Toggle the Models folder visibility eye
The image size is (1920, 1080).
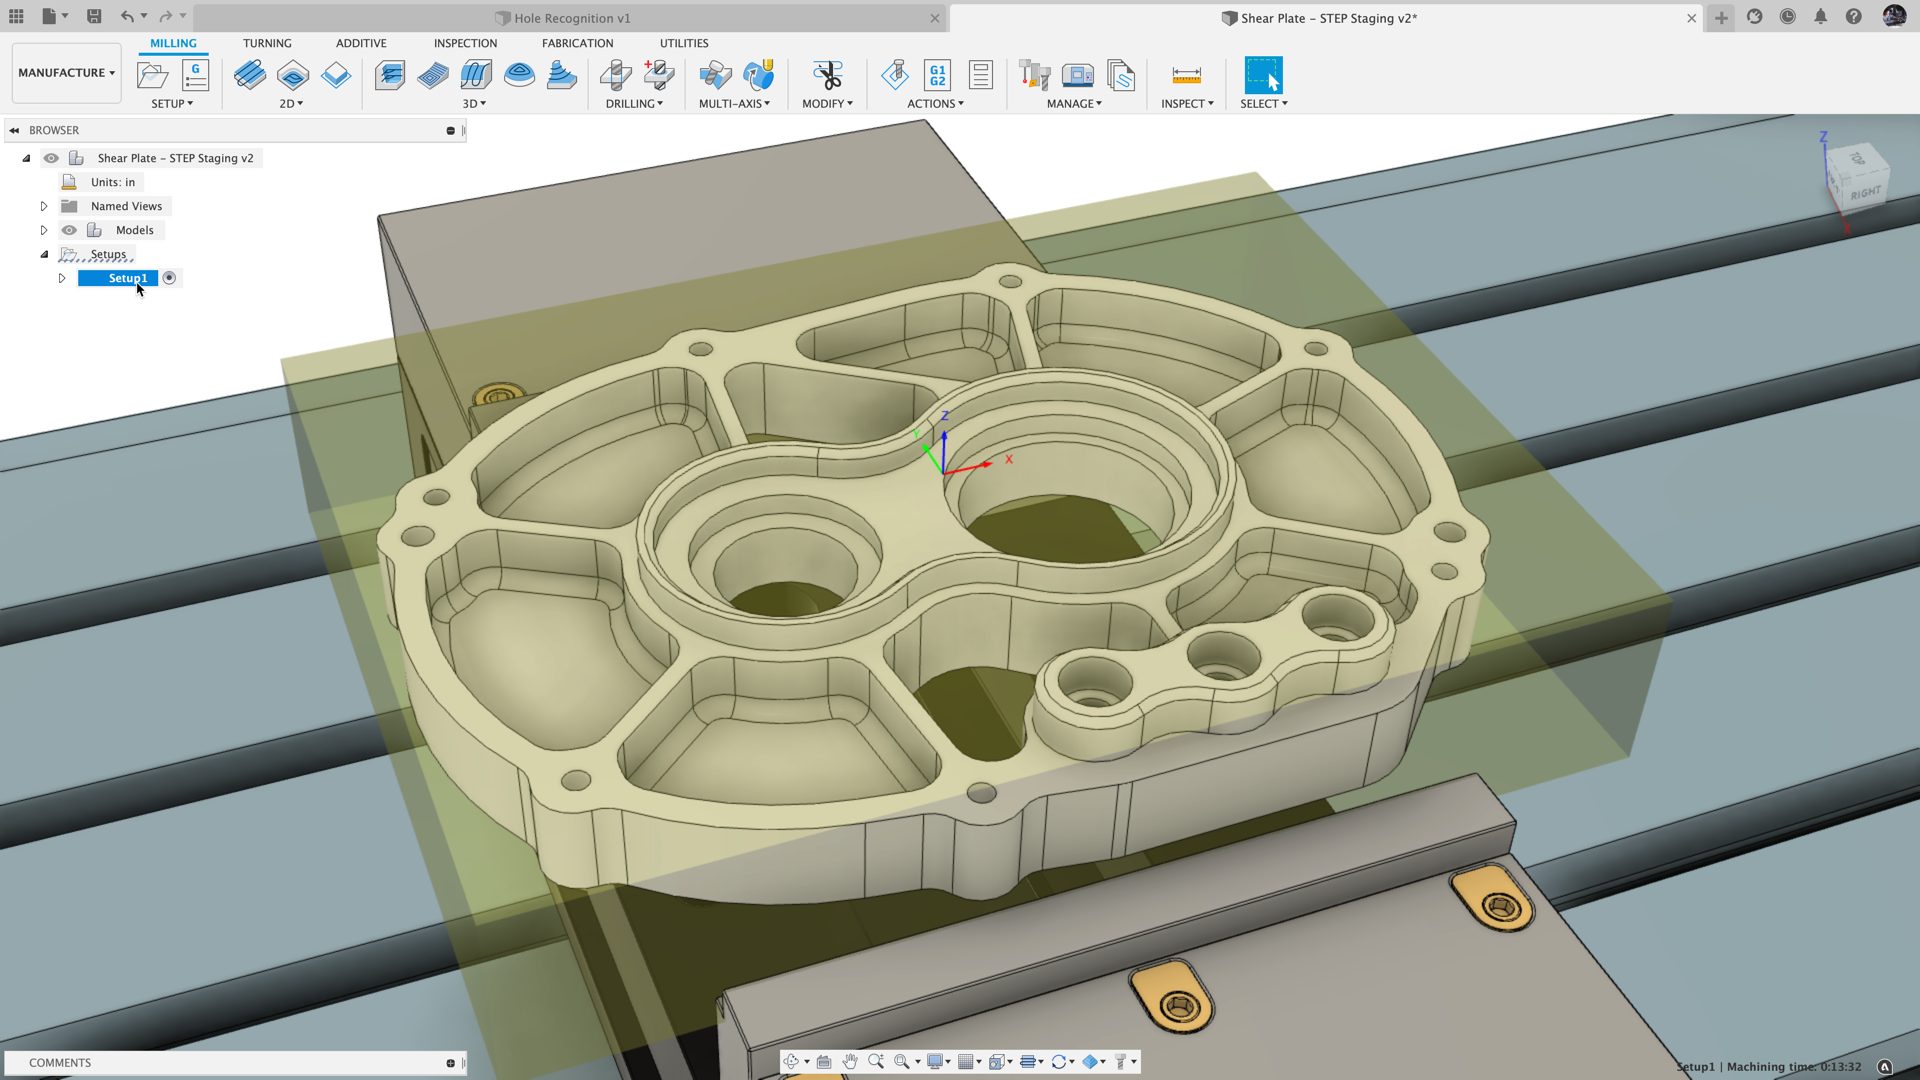(x=68, y=230)
